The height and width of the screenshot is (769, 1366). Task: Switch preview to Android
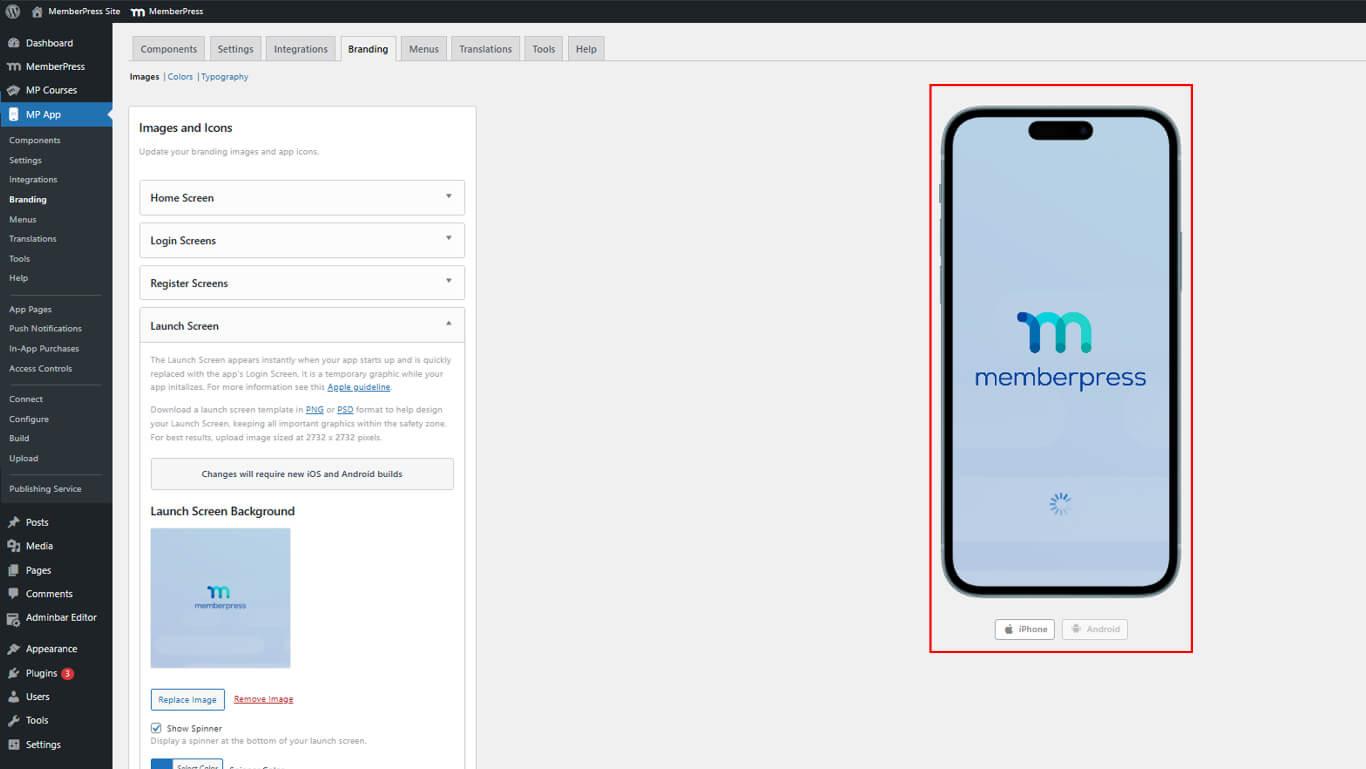(x=1094, y=629)
